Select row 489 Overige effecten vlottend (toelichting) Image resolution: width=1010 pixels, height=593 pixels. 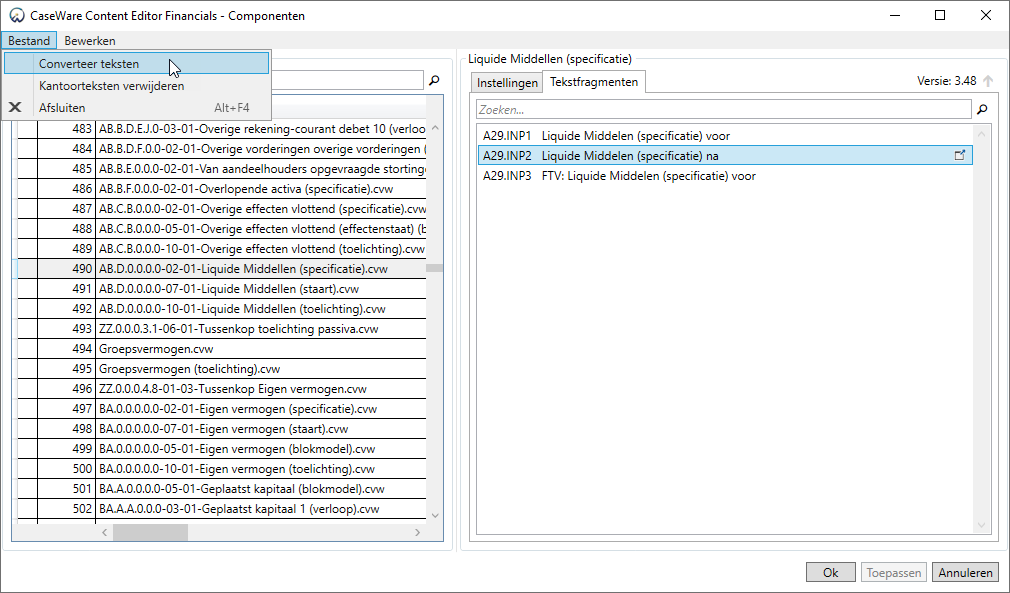tap(222, 249)
